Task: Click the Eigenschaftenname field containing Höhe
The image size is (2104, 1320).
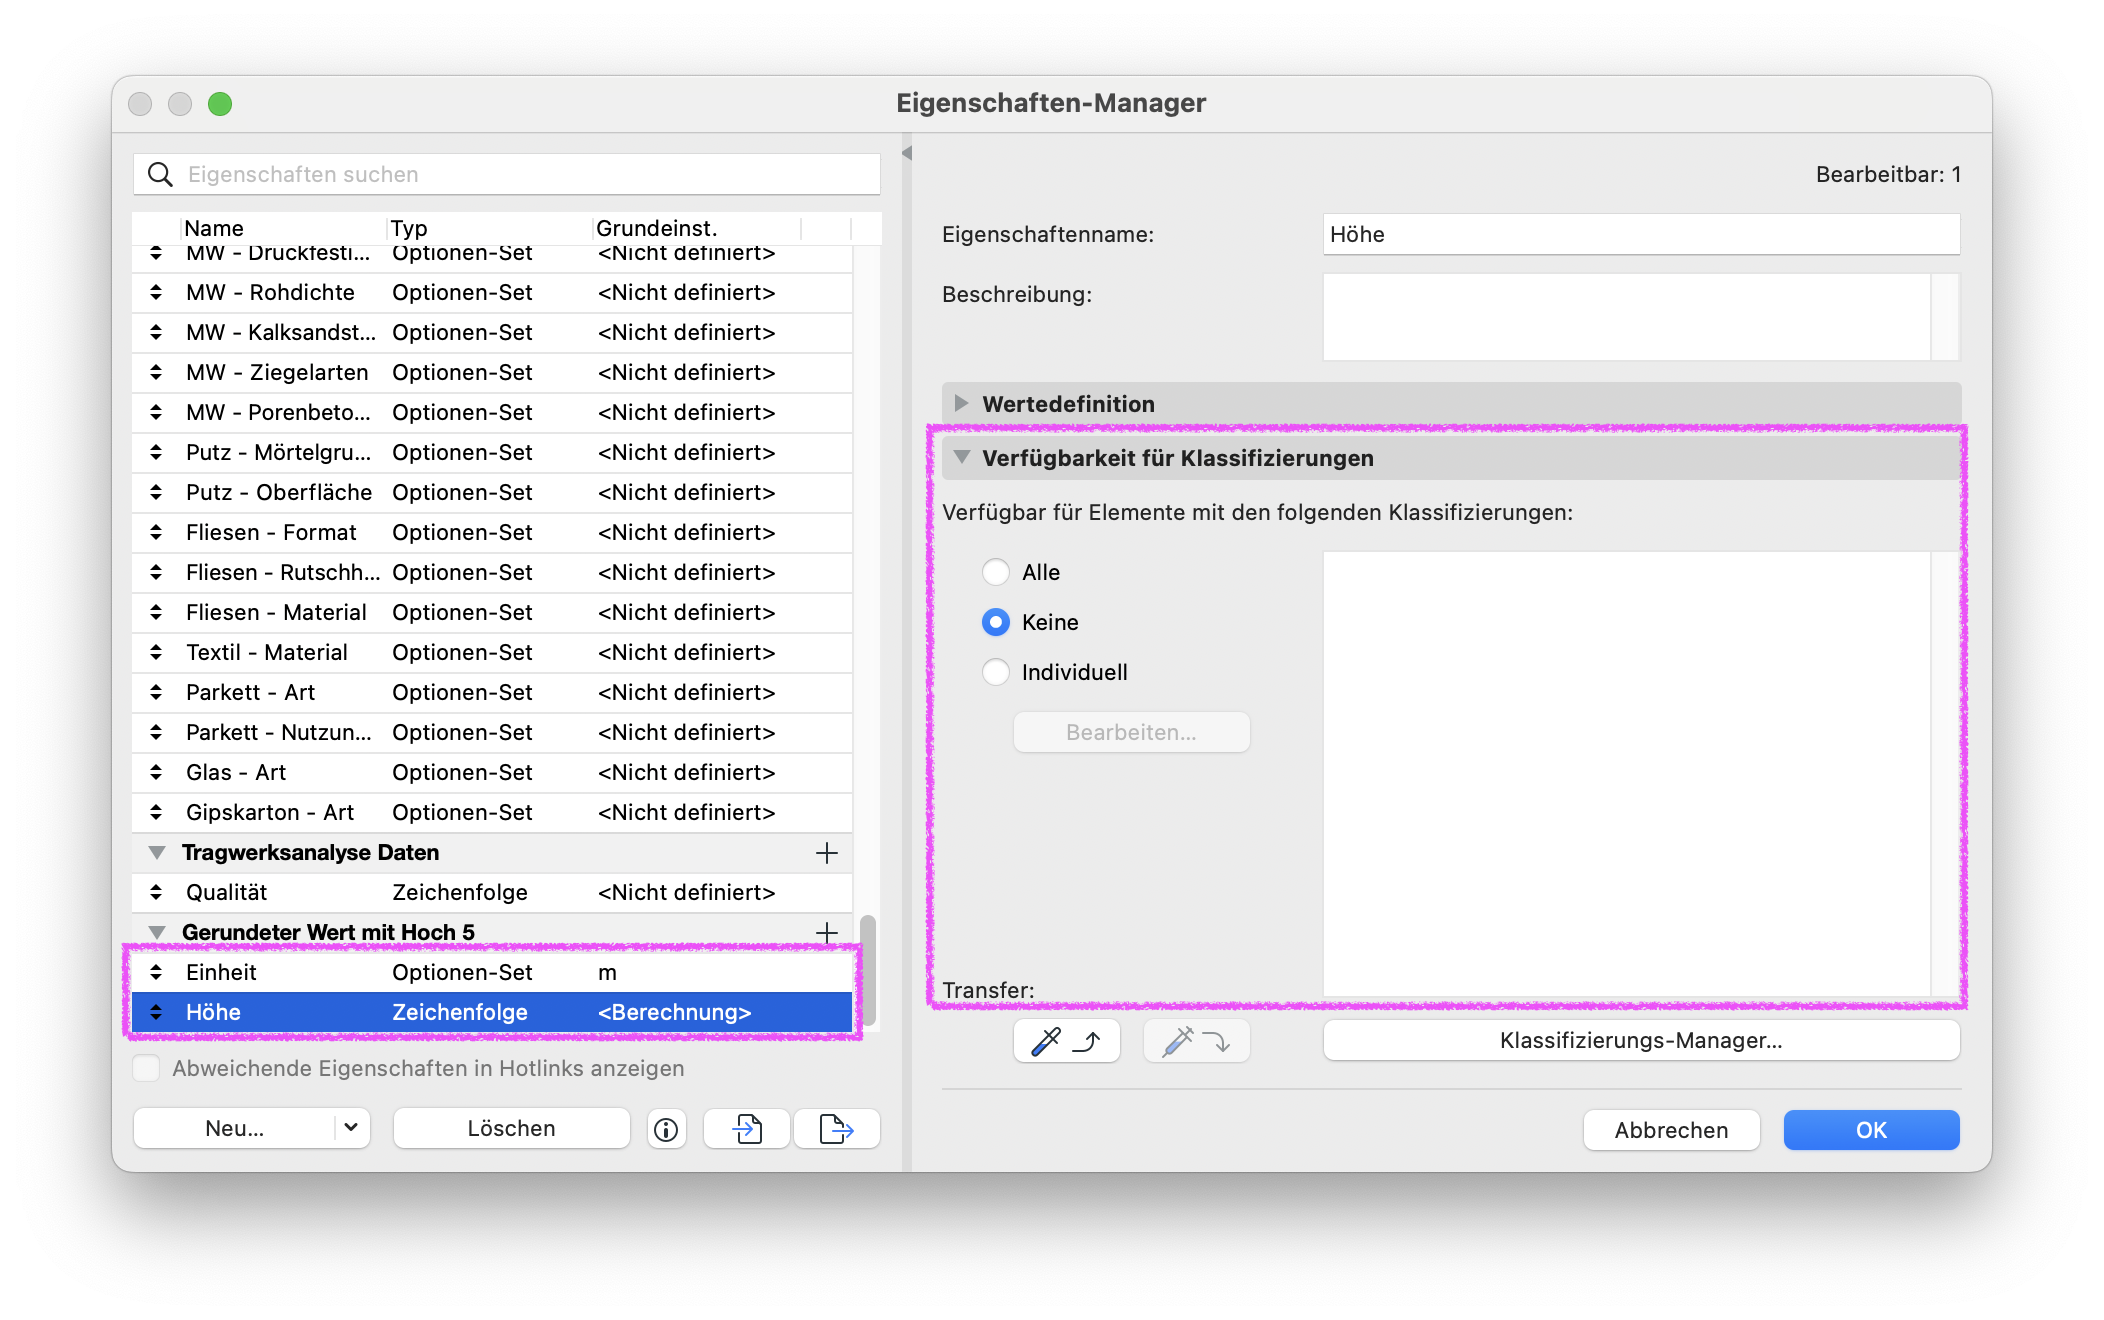Action: coord(1640,234)
